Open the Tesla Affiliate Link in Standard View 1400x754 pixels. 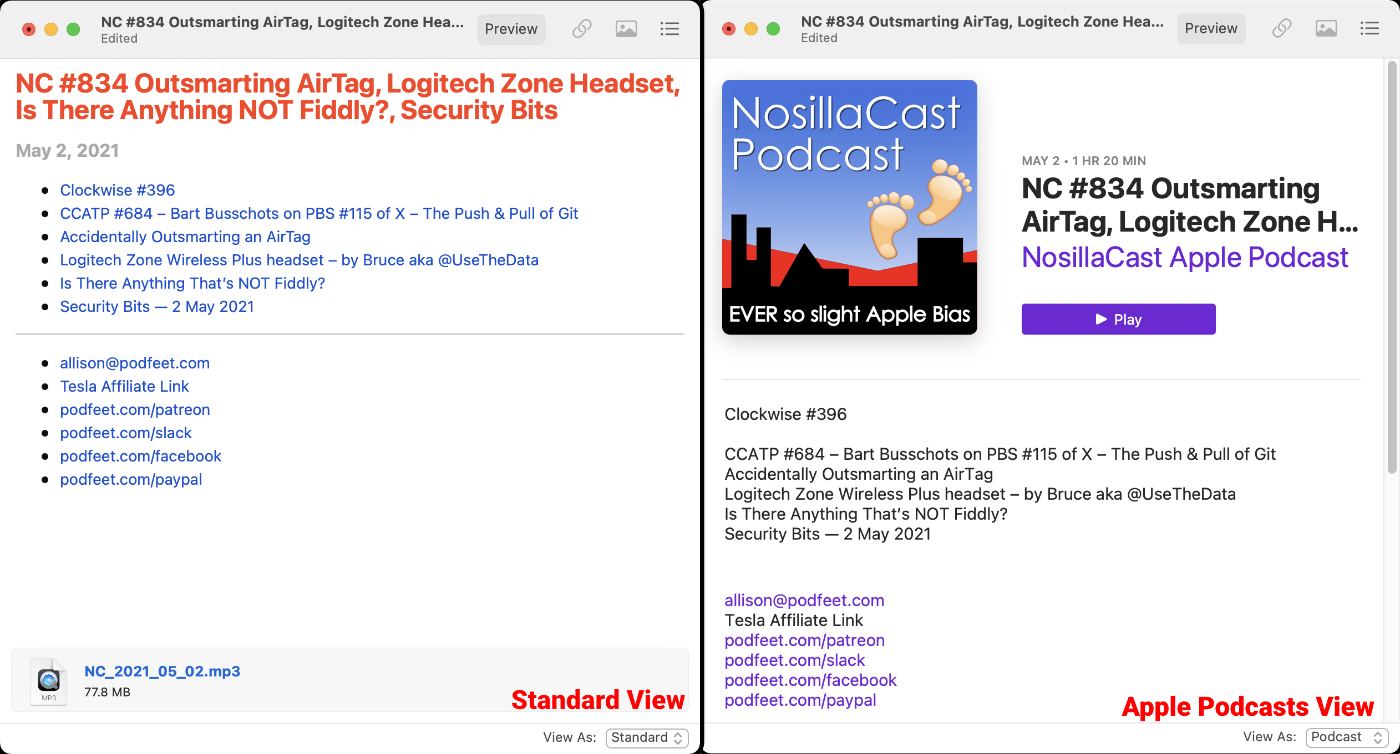pyautogui.click(x=124, y=386)
